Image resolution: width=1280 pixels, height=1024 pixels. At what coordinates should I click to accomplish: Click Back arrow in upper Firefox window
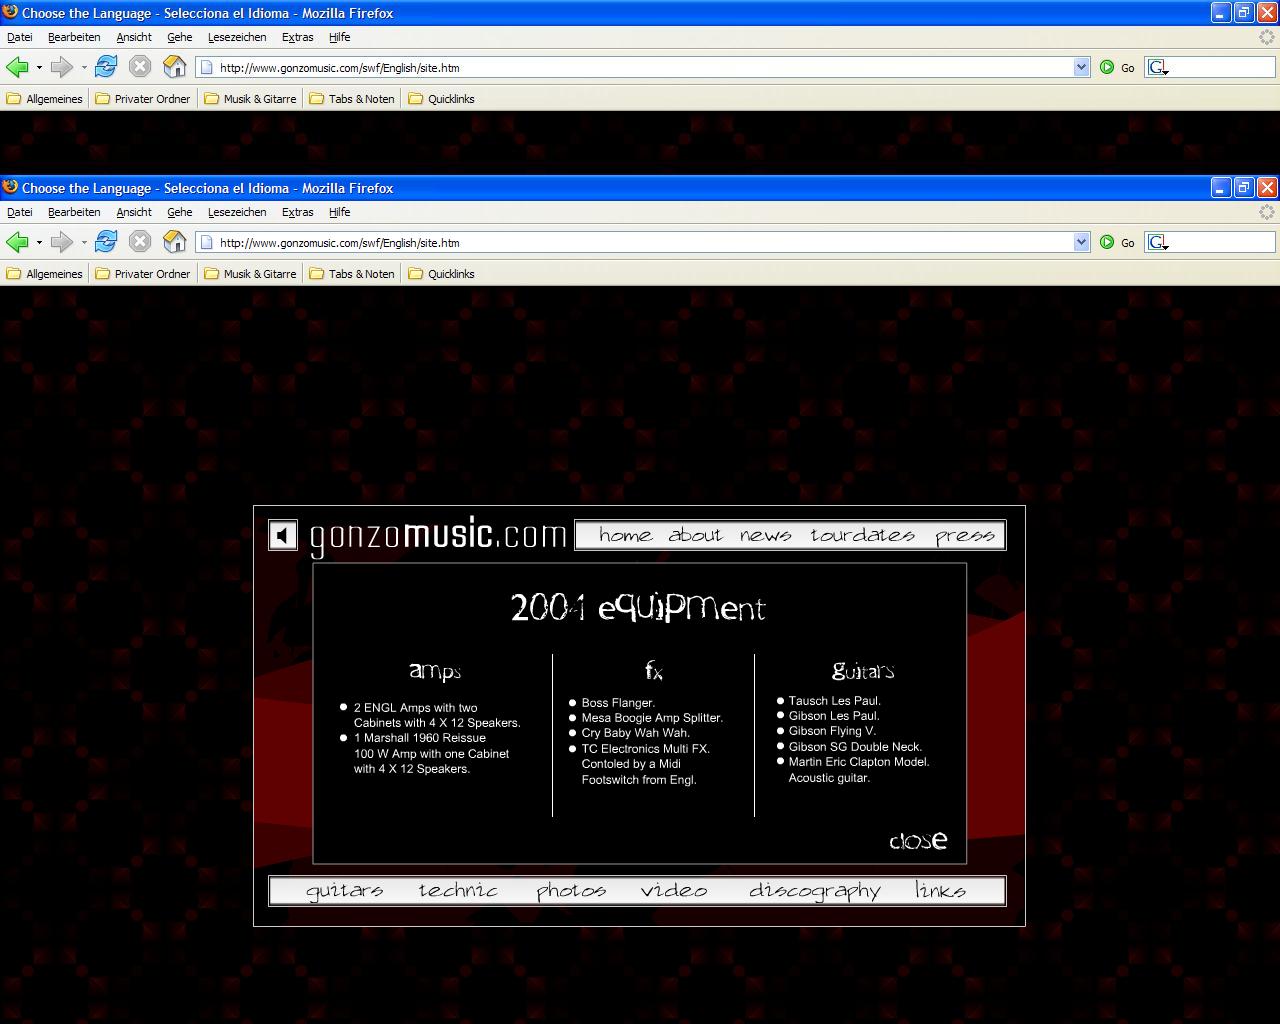tap(17, 67)
